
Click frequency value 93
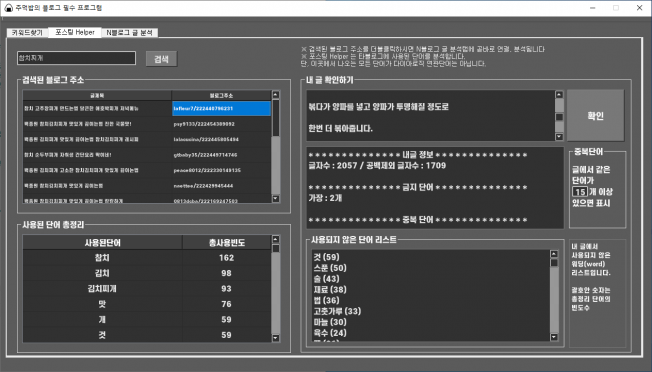coord(227,288)
